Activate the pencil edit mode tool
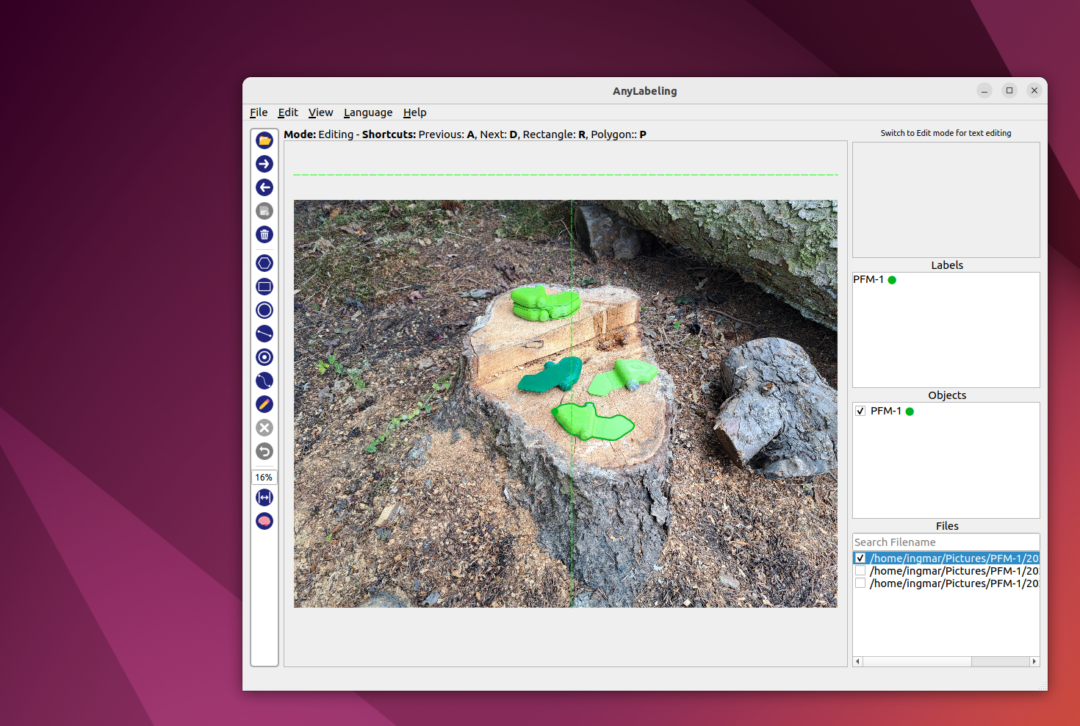Image resolution: width=1080 pixels, height=726 pixels. click(x=264, y=404)
